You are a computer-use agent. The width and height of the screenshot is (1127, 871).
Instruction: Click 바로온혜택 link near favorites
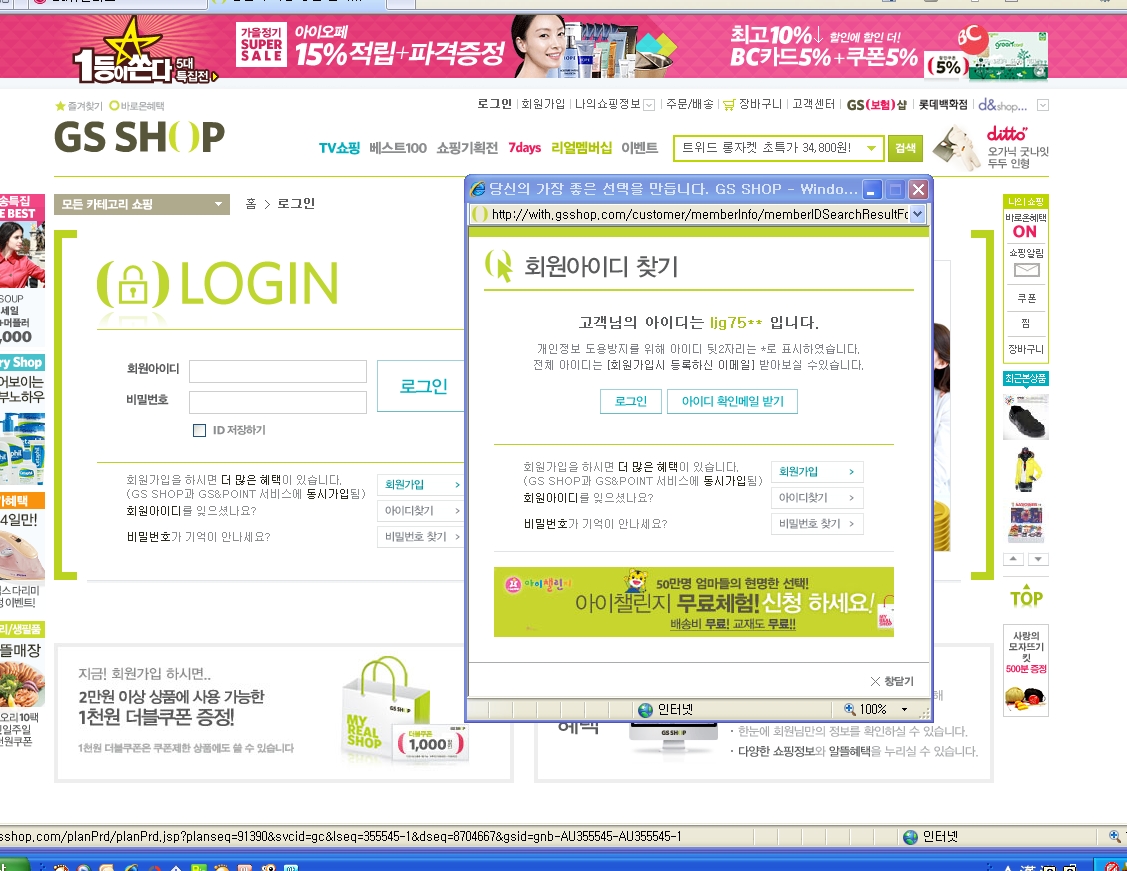pos(137,106)
